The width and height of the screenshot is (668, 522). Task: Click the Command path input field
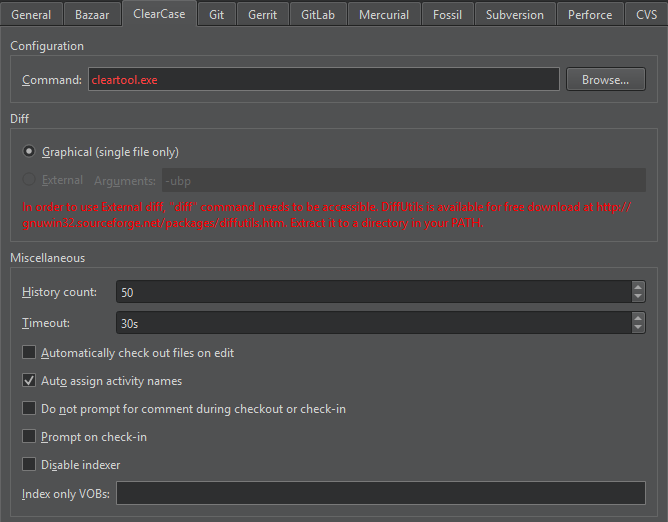[322, 80]
